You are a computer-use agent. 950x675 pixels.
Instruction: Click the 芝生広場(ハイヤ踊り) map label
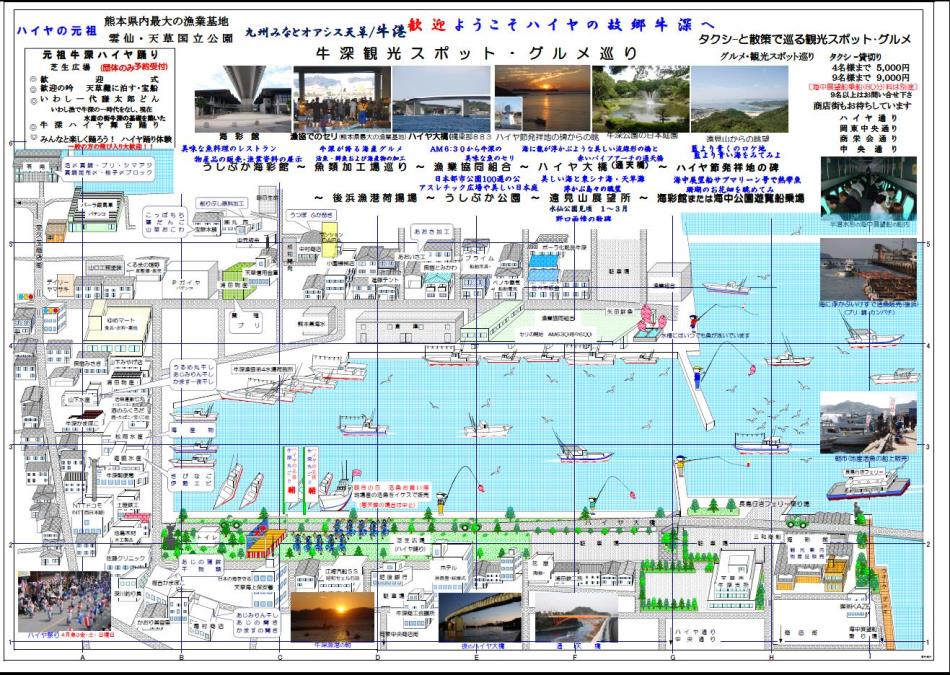coord(410,544)
